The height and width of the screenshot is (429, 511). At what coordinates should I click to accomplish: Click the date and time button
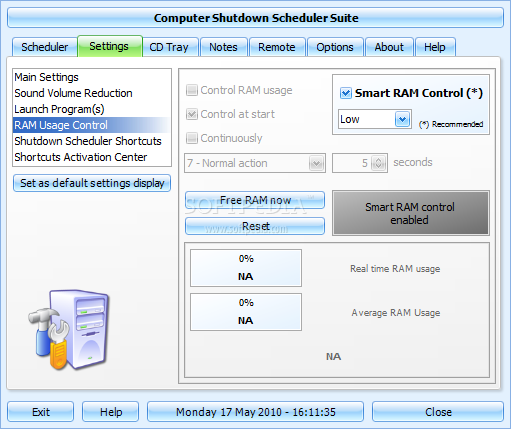[256, 412]
